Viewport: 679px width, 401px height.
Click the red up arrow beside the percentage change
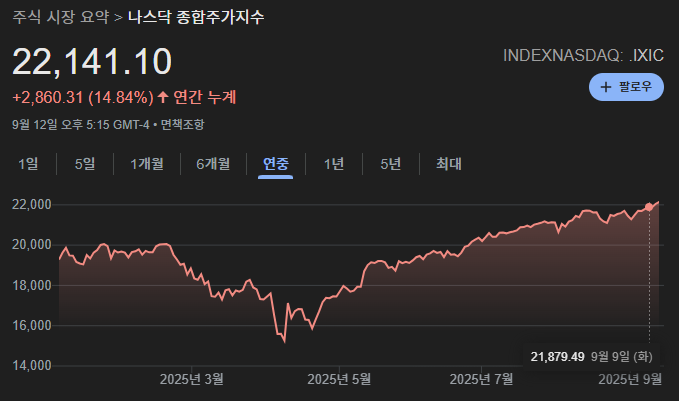pyautogui.click(x=163, y=97)
